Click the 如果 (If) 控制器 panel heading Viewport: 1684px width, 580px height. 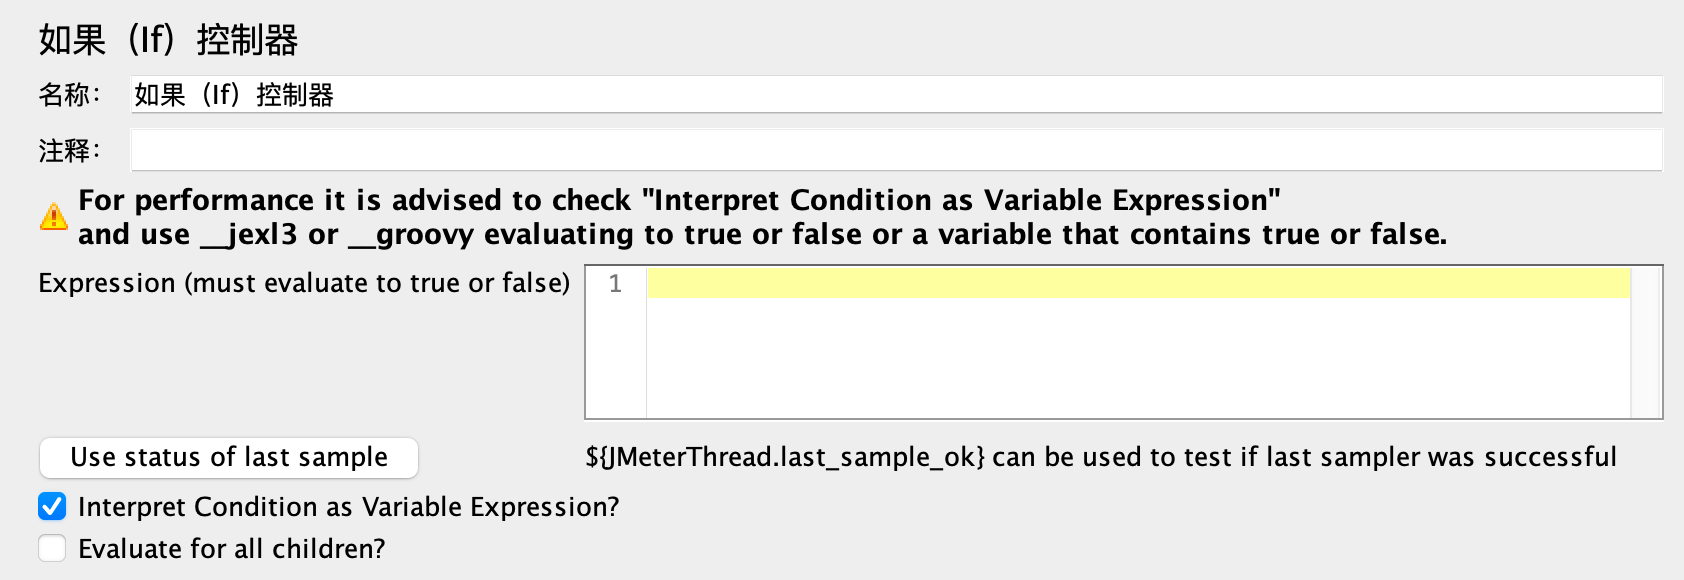coord(168,41)
